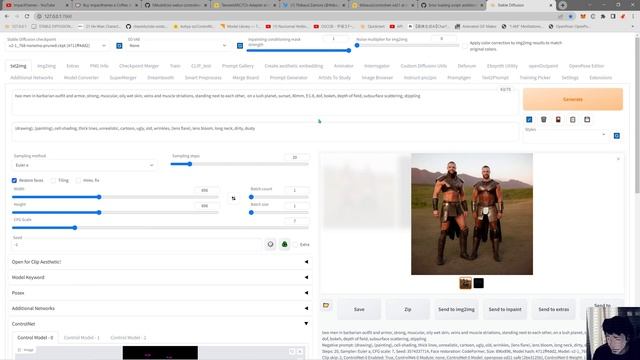This screenshot has height=360, width=640.
Task: Collapse the ControlNet section
Action: [160, 324]
